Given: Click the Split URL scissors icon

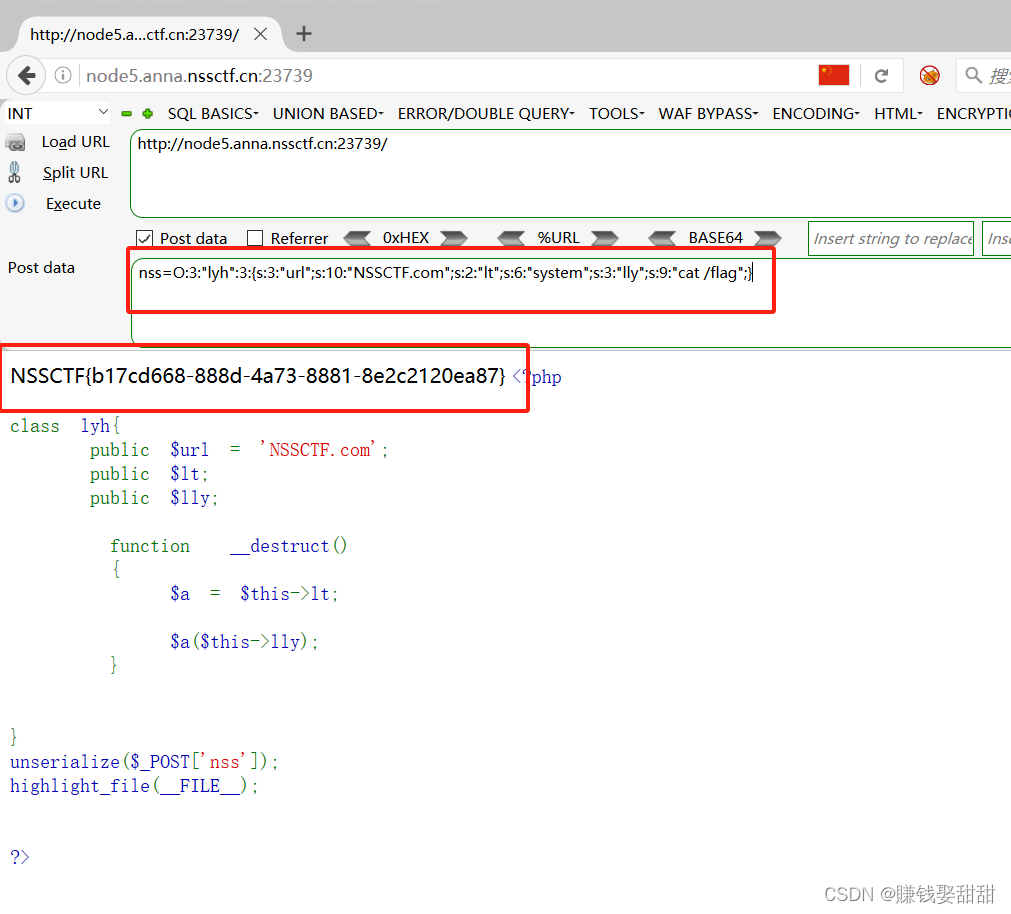Looking at the screenshot, I should pyautogui.click(x=14, y=172).
